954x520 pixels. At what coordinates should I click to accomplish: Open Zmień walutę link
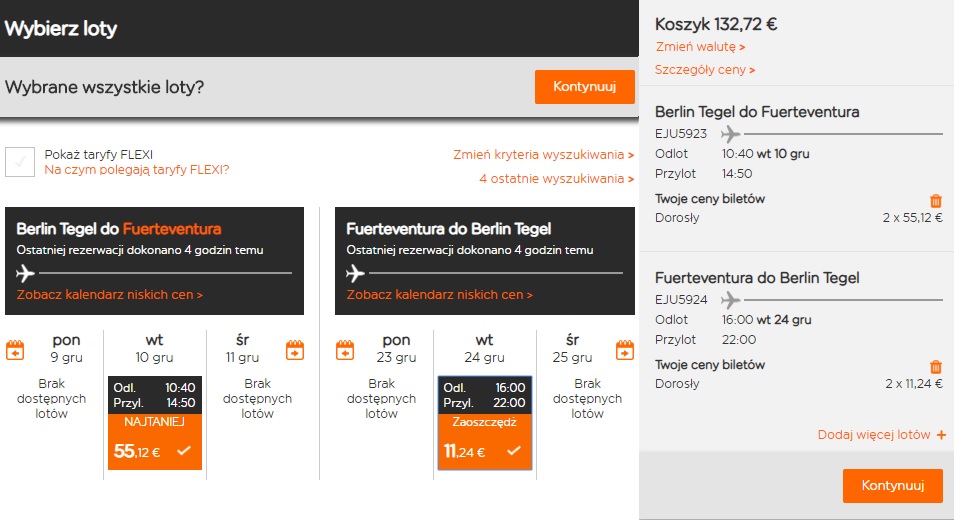click(700, 47)
